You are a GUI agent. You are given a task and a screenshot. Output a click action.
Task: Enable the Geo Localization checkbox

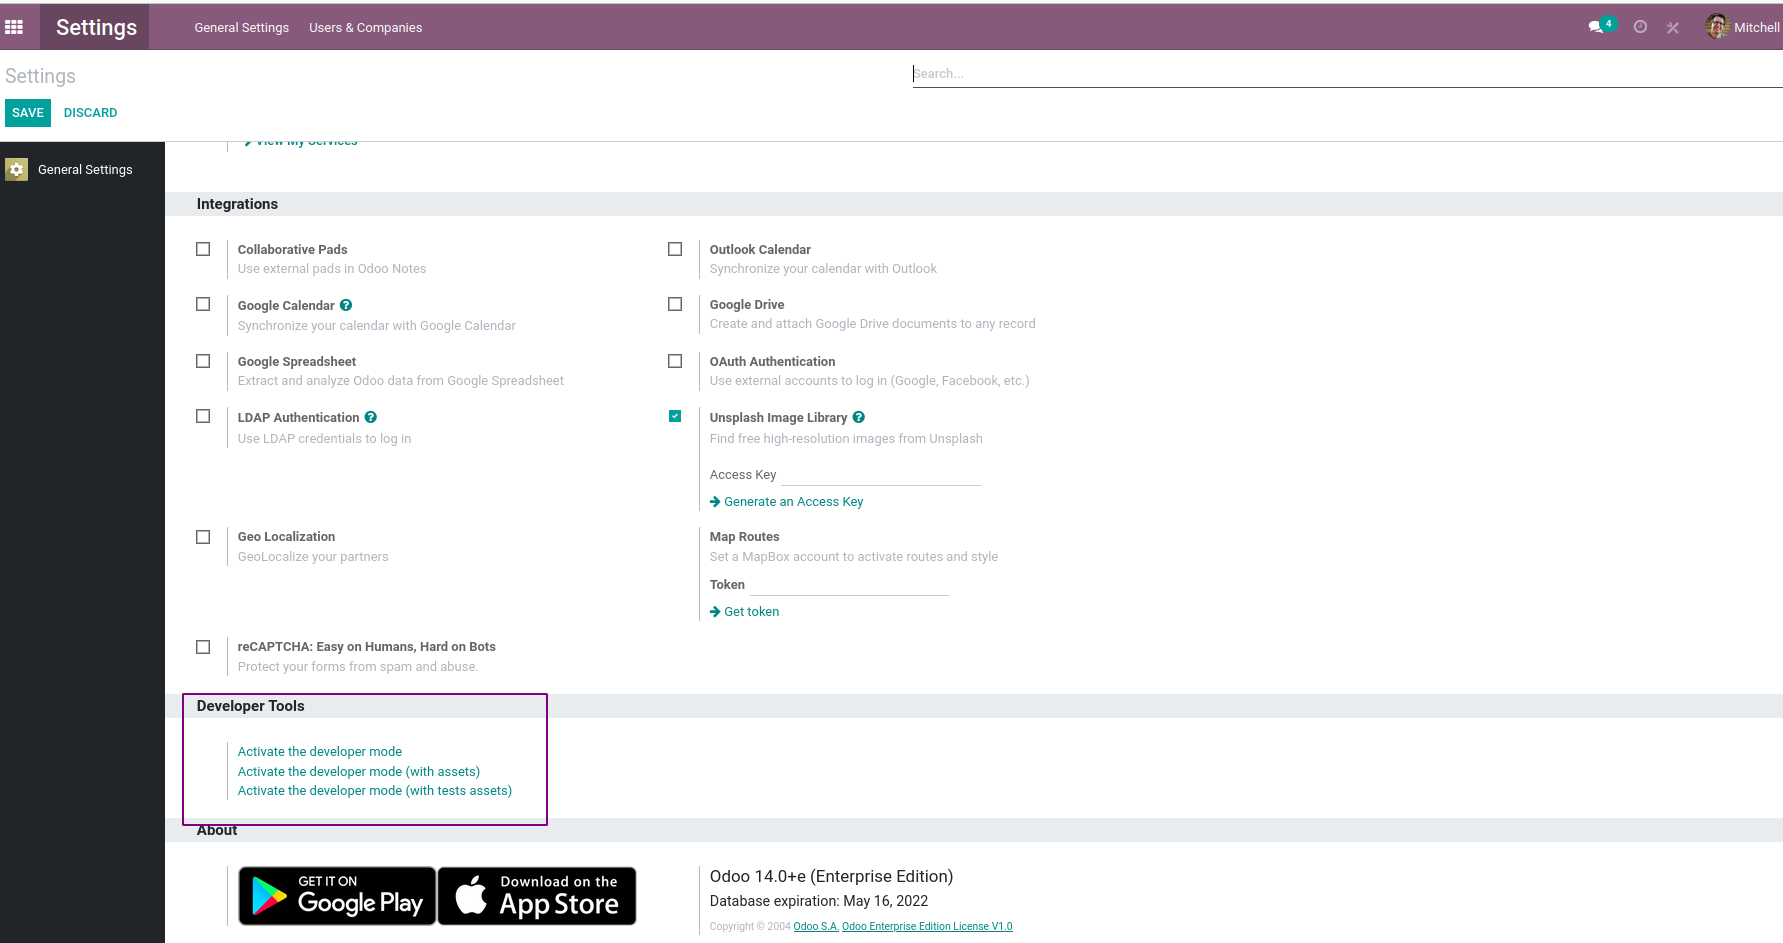tap(203, 537)
